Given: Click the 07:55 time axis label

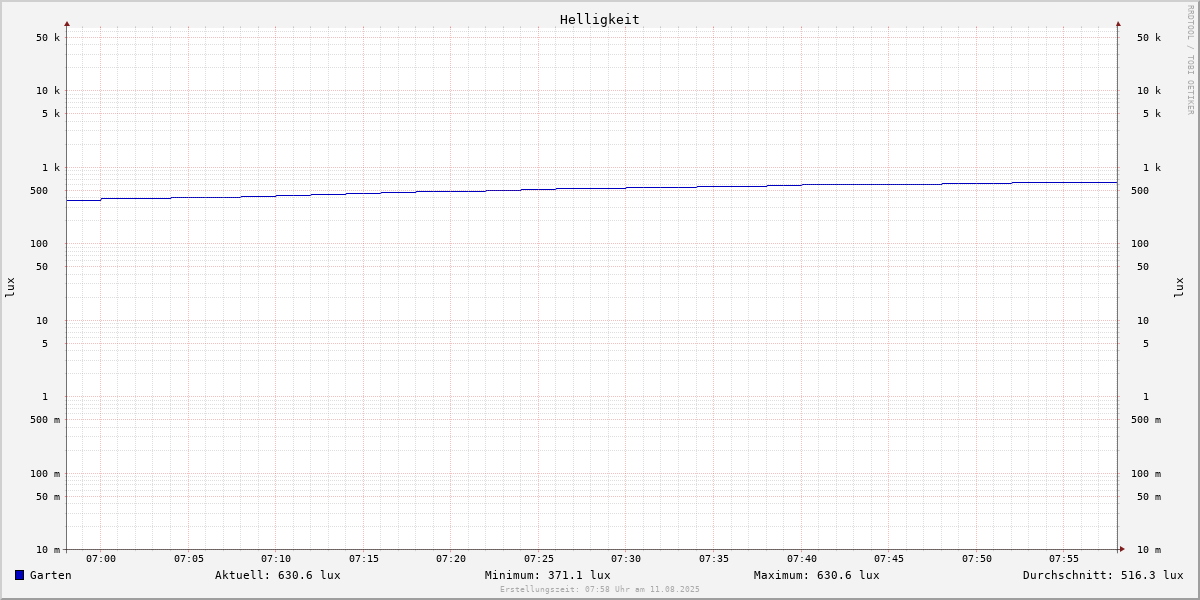Looking at the screenshot, I should pyautogui.click(x=1064, y=559).
